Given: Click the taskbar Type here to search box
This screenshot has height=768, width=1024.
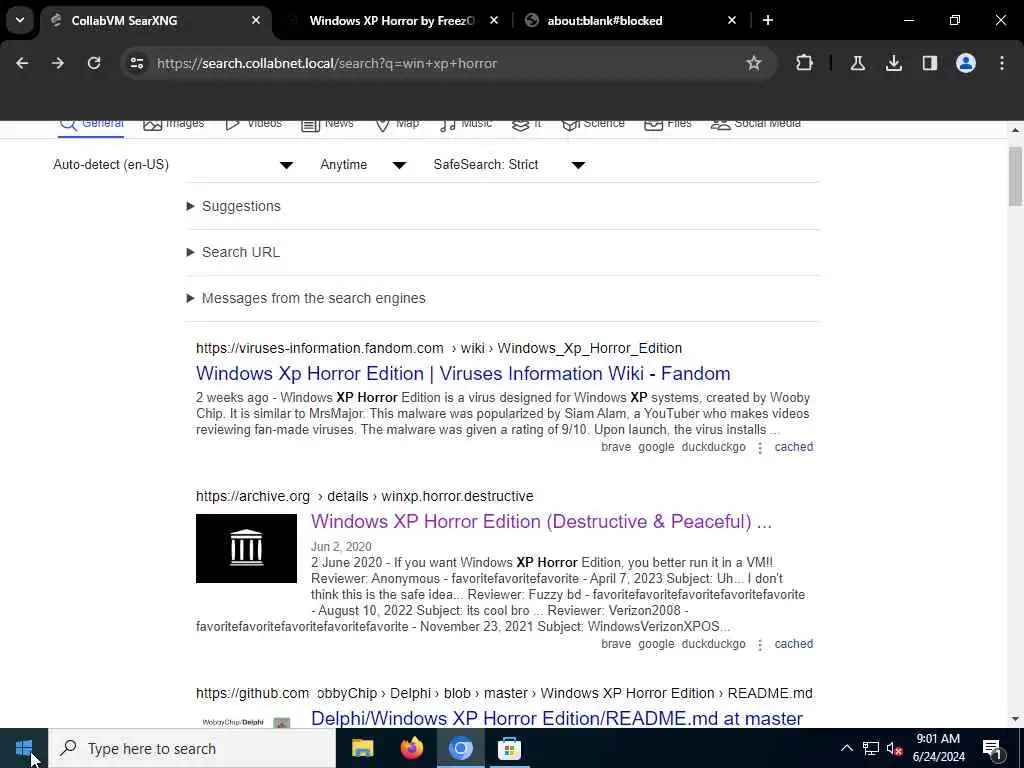Looking at the screenshot, I should pos(192,748).
